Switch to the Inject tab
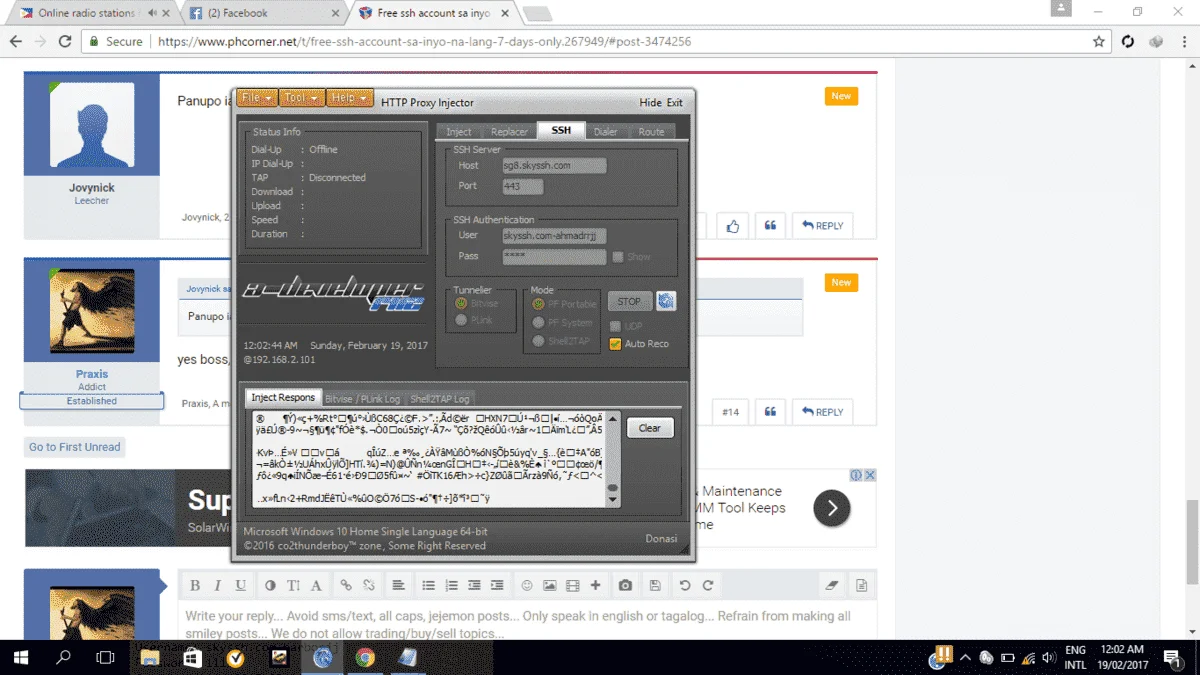The width and height of the screenshot is (1200, 675). (459, 132)
